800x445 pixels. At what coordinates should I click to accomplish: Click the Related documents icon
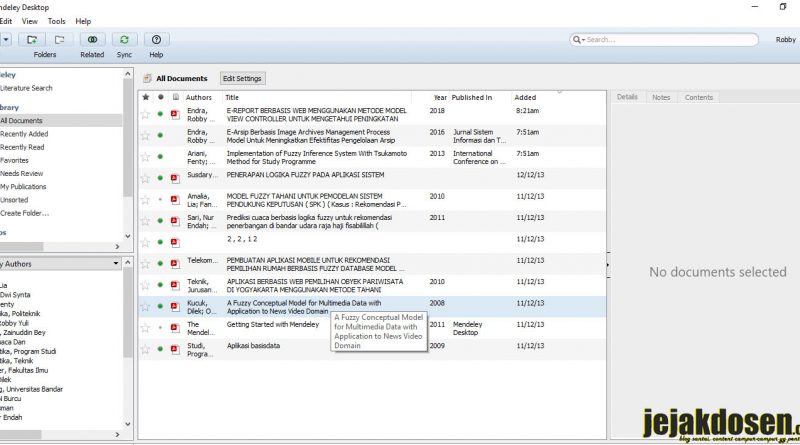pyautogui.click(x=92, y=40)
